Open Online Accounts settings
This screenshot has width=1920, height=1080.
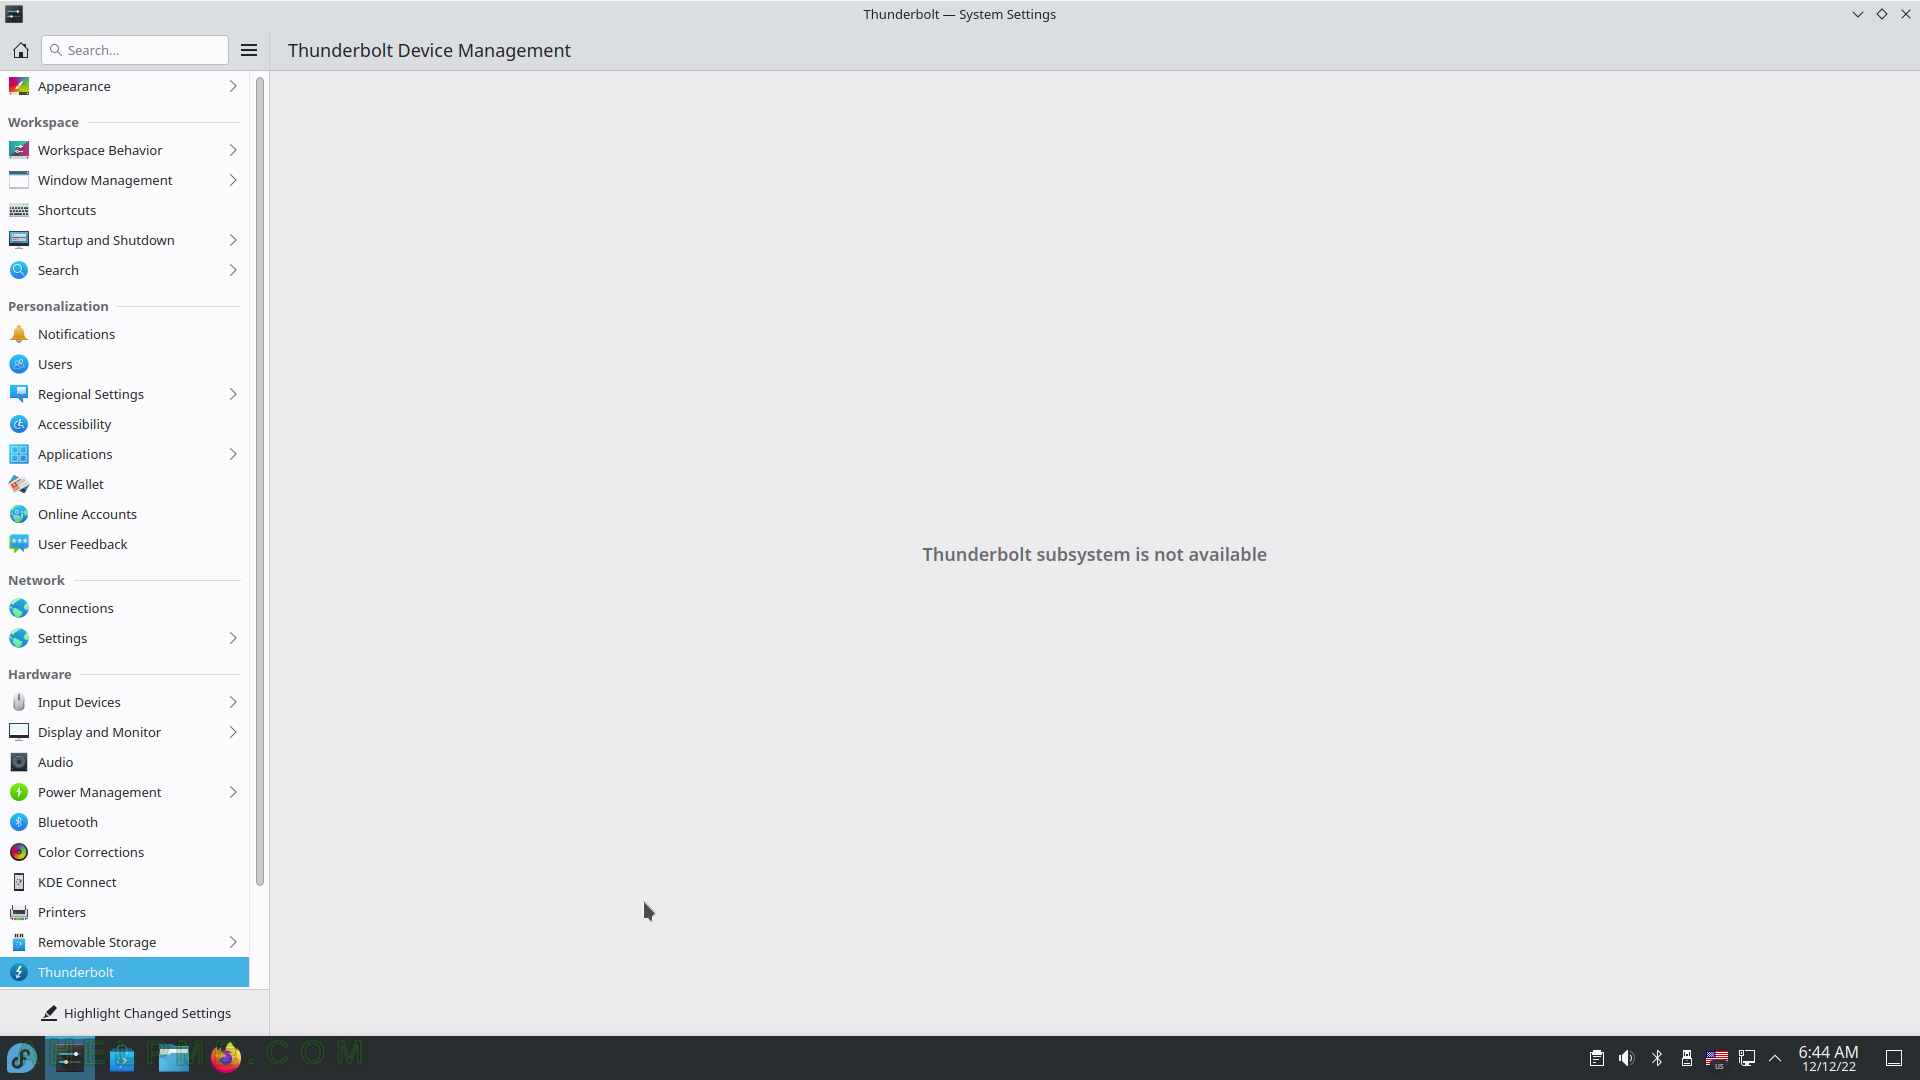pos(124,514)
